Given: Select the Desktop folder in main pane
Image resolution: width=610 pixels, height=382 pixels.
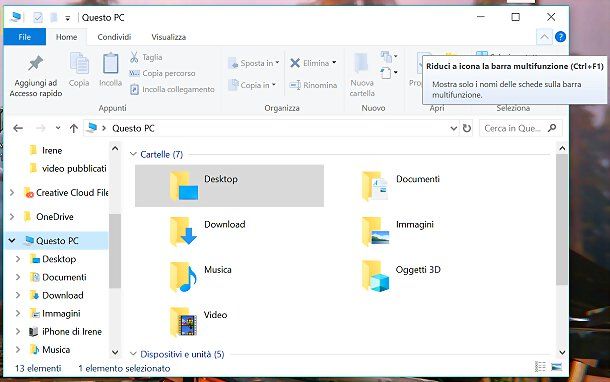Looking at the screenshot, I should 229,186.
